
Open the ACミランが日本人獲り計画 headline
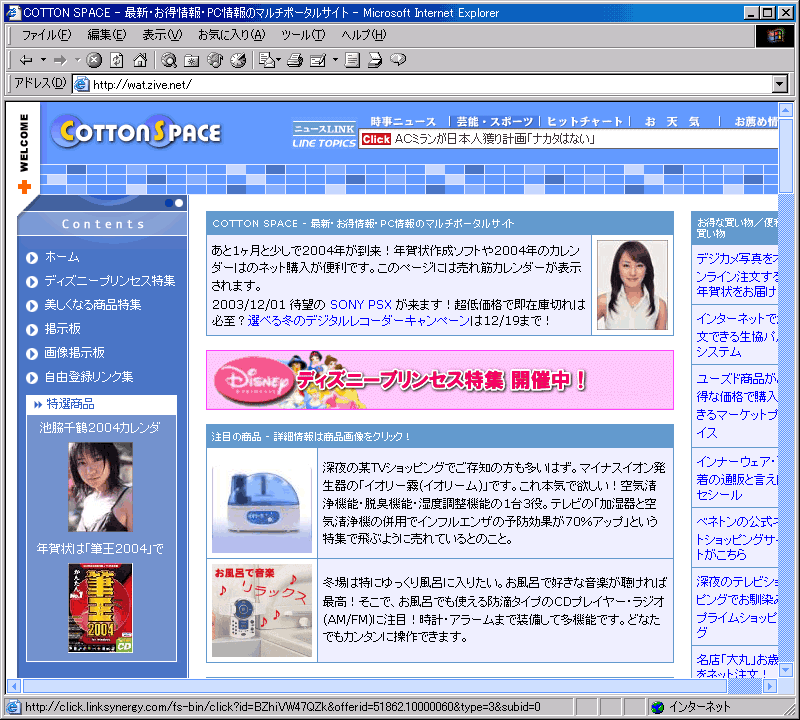(494, 139)
